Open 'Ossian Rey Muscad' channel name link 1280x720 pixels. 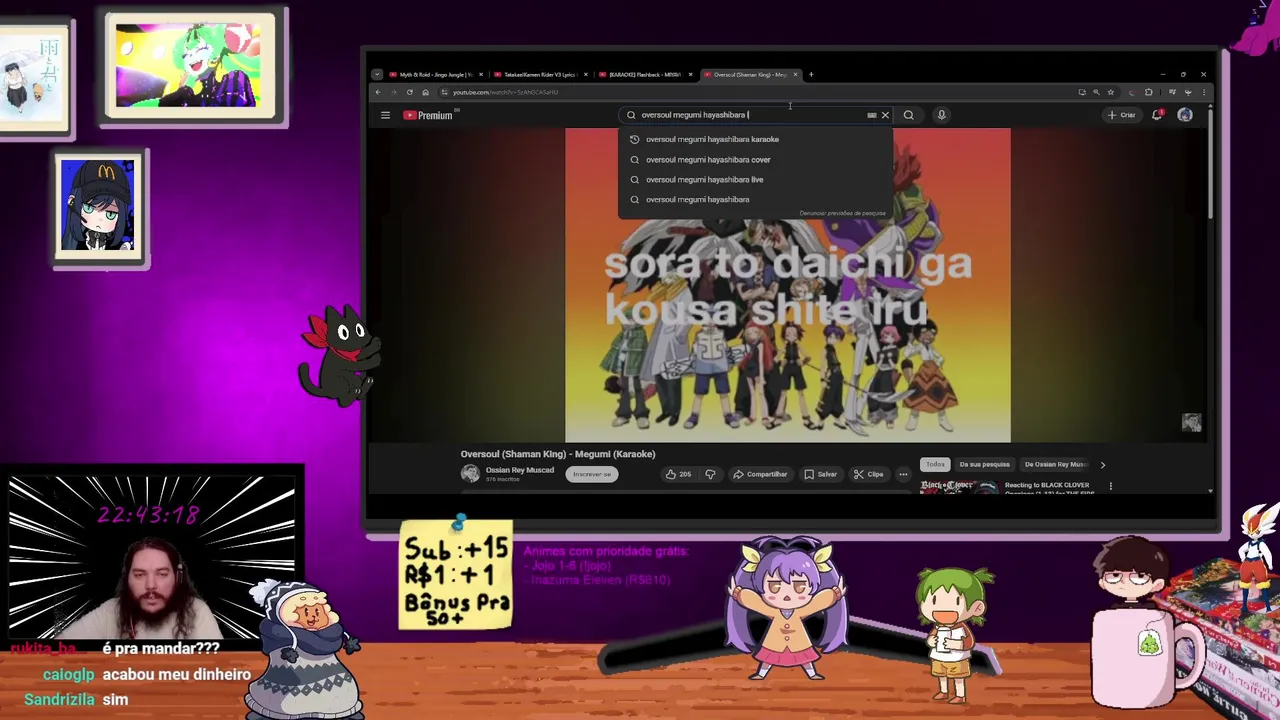(519, 470)
